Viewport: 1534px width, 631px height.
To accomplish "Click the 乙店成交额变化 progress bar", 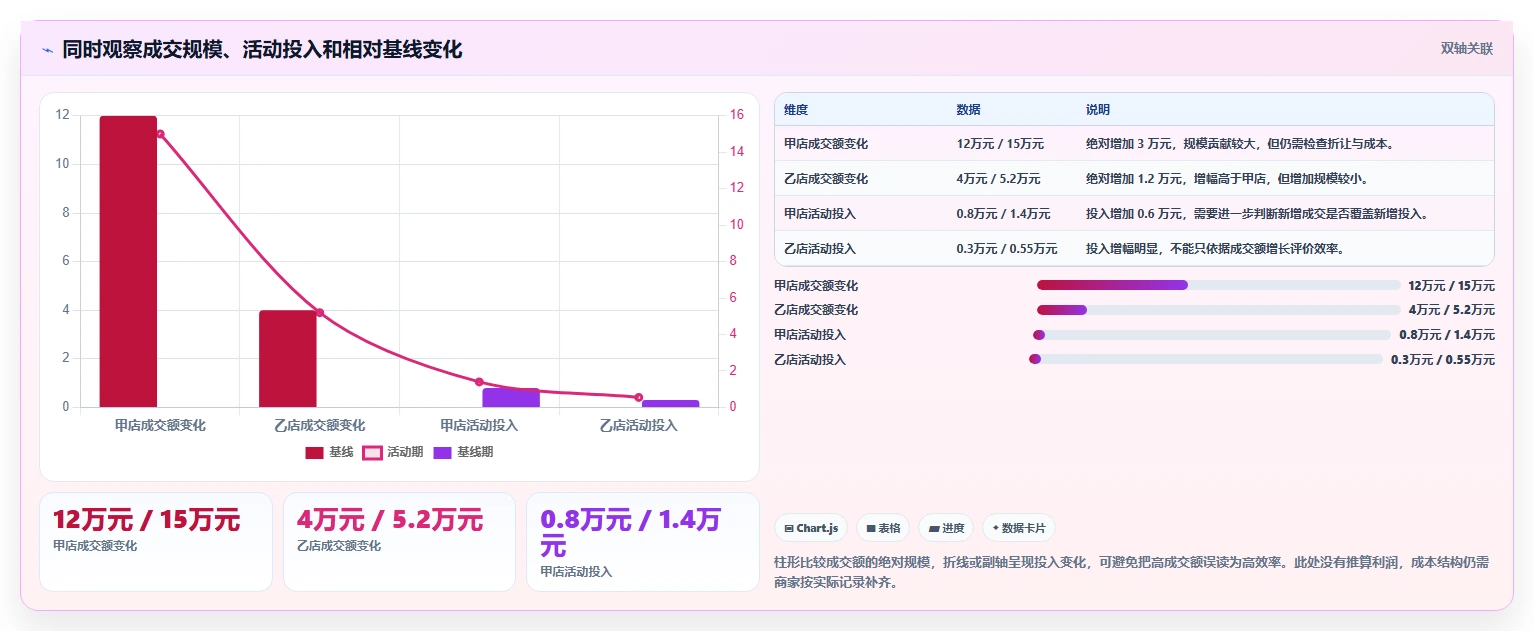I will (x=1219, y=310).
